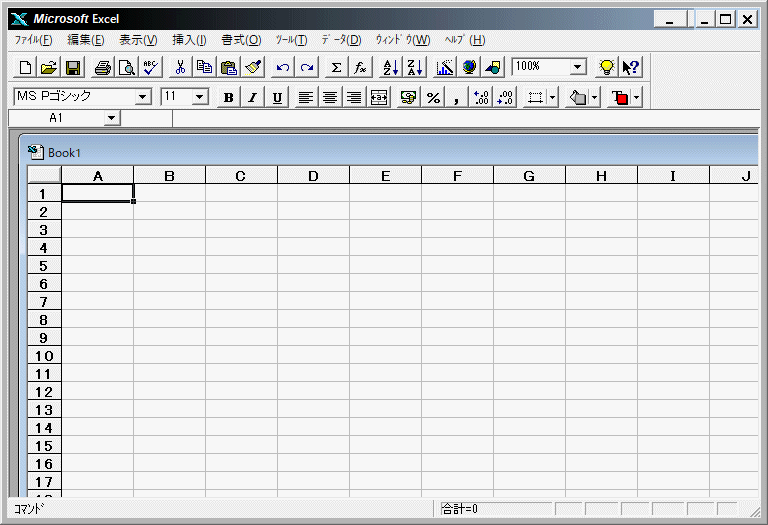Viewport: 768px width, 525px height.
Task: Expand the Borders dropdown arrow
Action: click(552, 97)
